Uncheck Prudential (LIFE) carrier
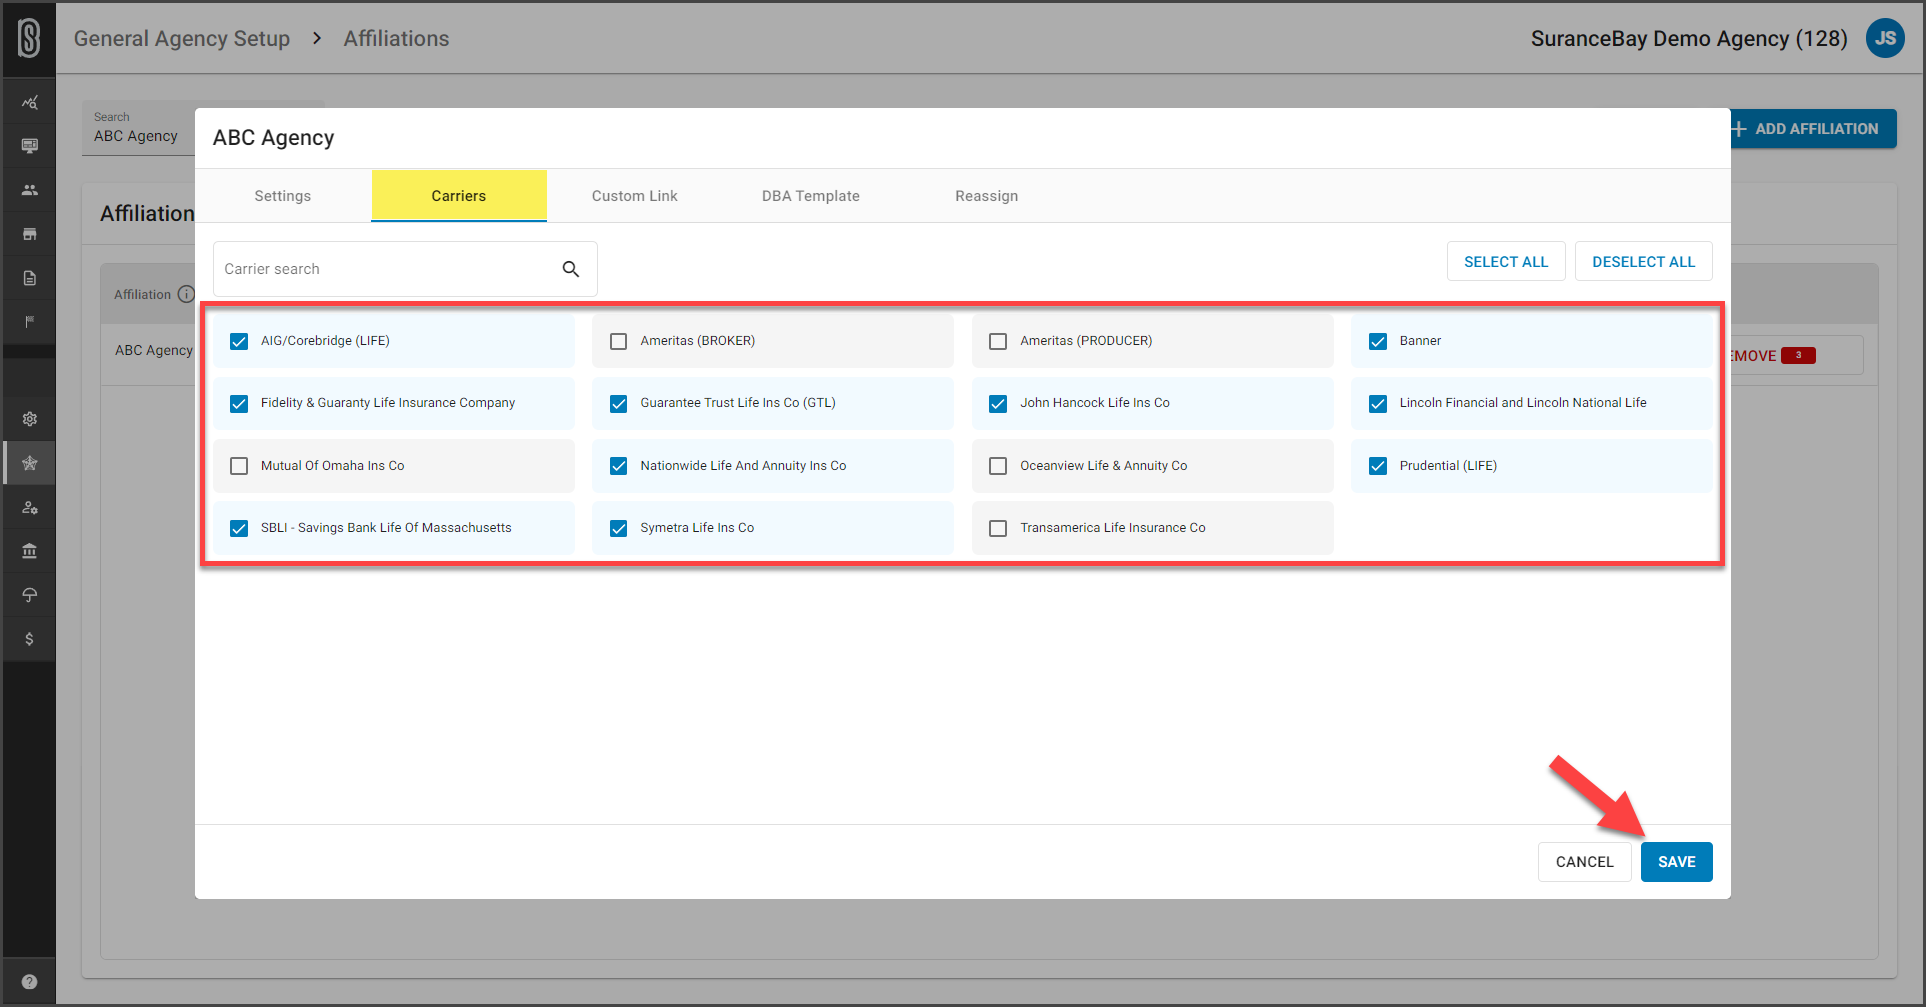 1378,466
